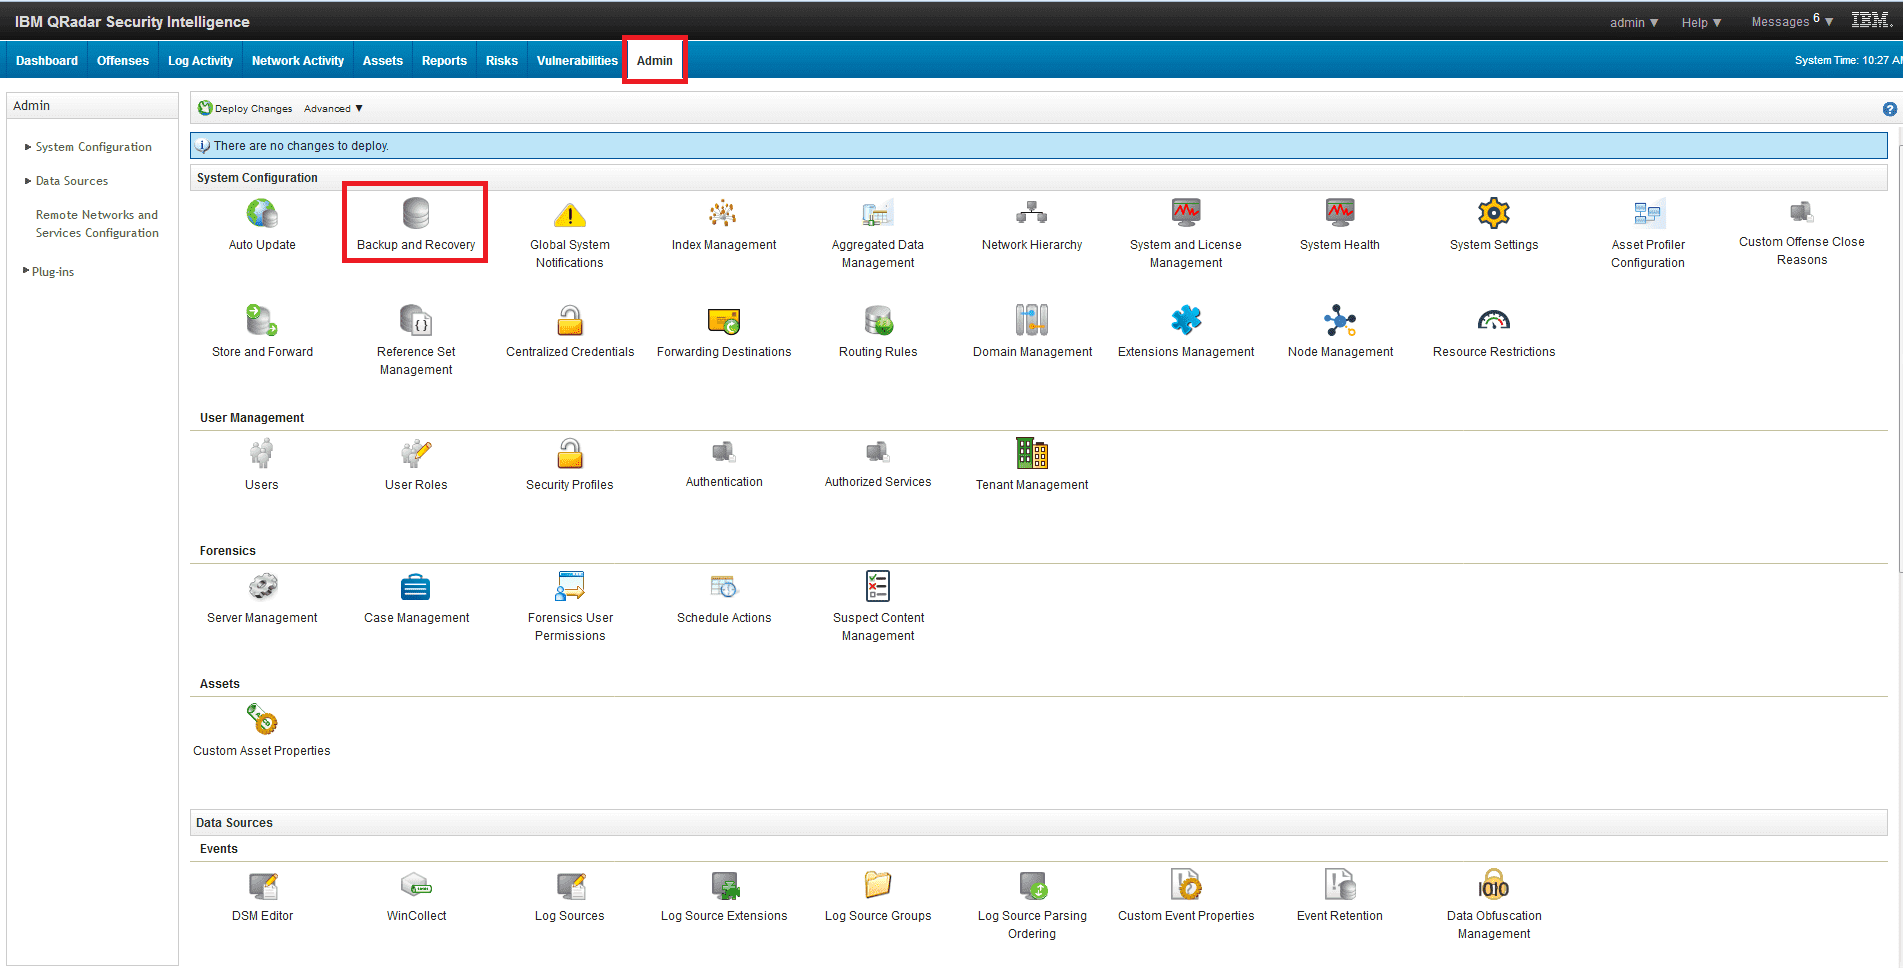Open Extensions Management puzzle icon

click(1185, 321)
